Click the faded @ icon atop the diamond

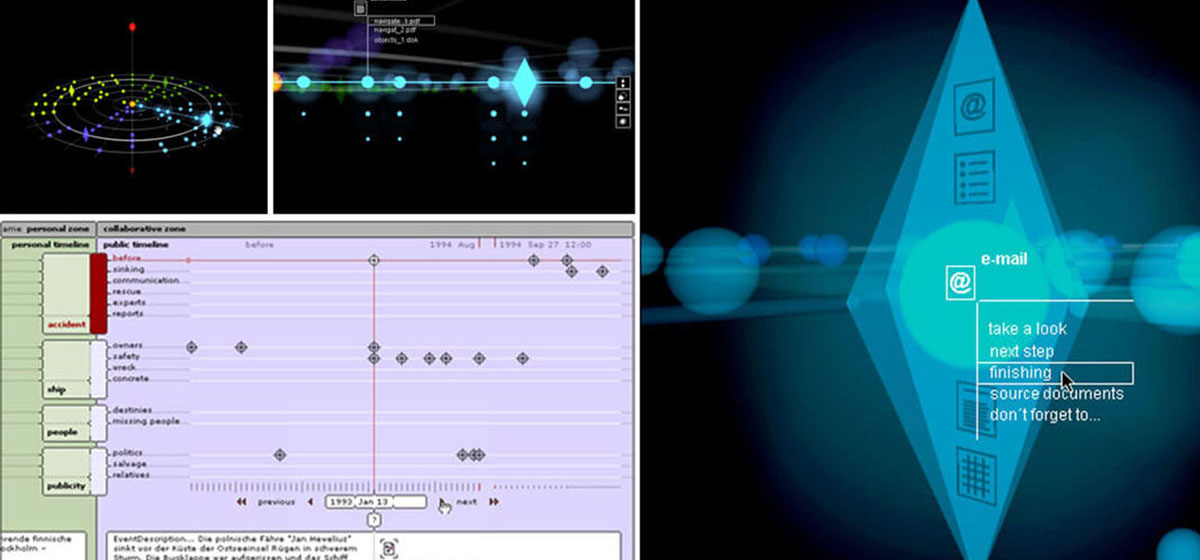pos(973,104)
